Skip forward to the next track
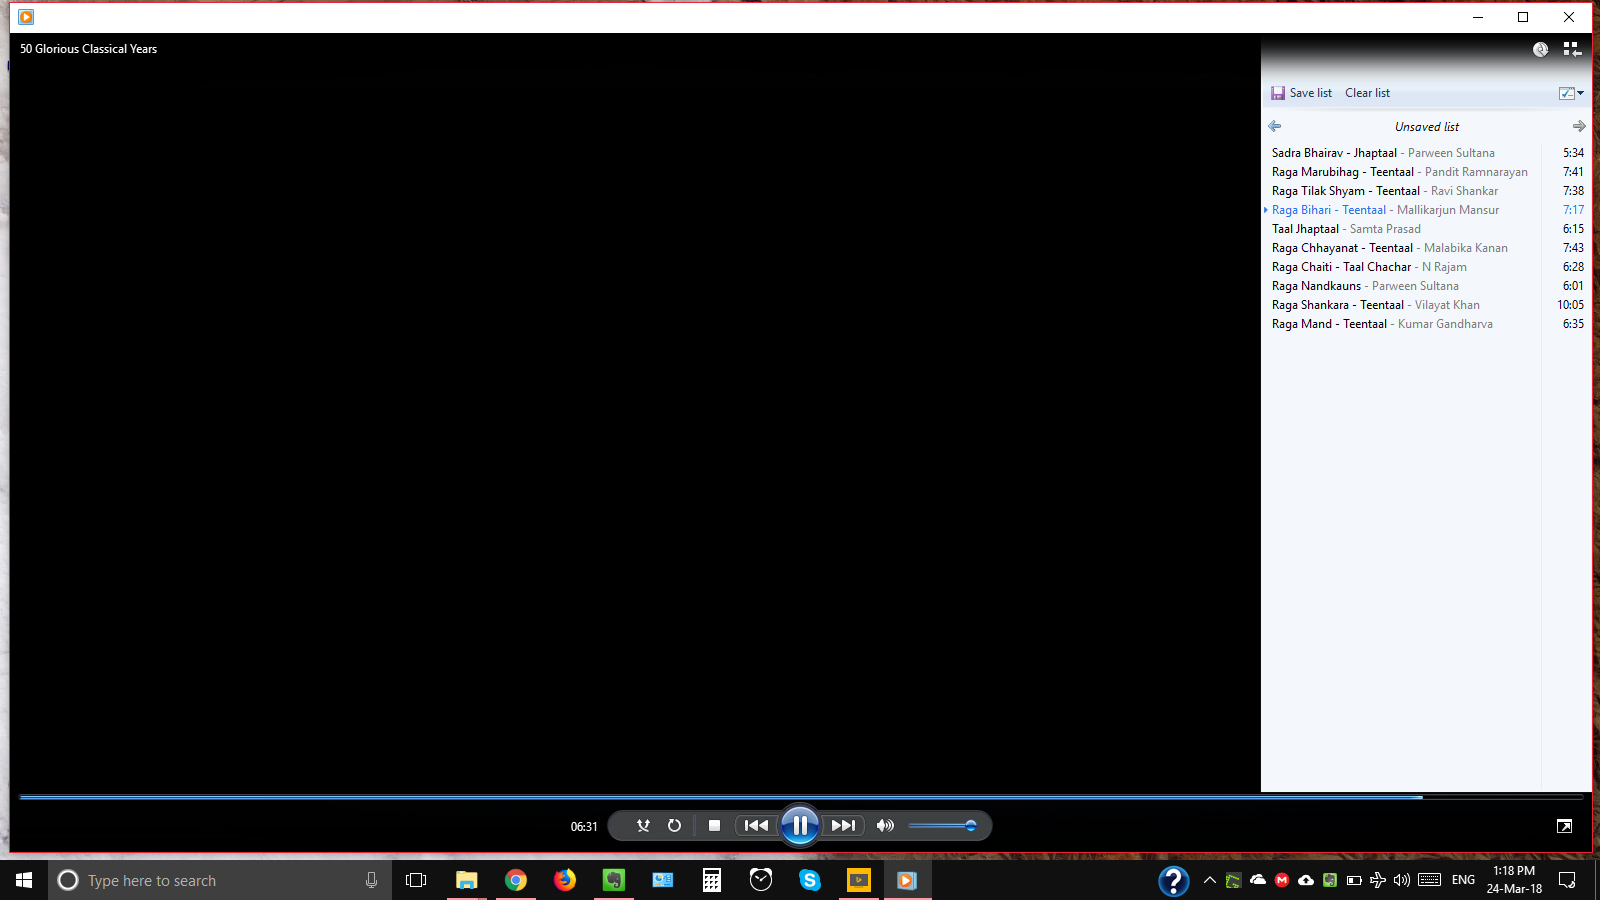The image size is (1600, 900). click(843, 826)
